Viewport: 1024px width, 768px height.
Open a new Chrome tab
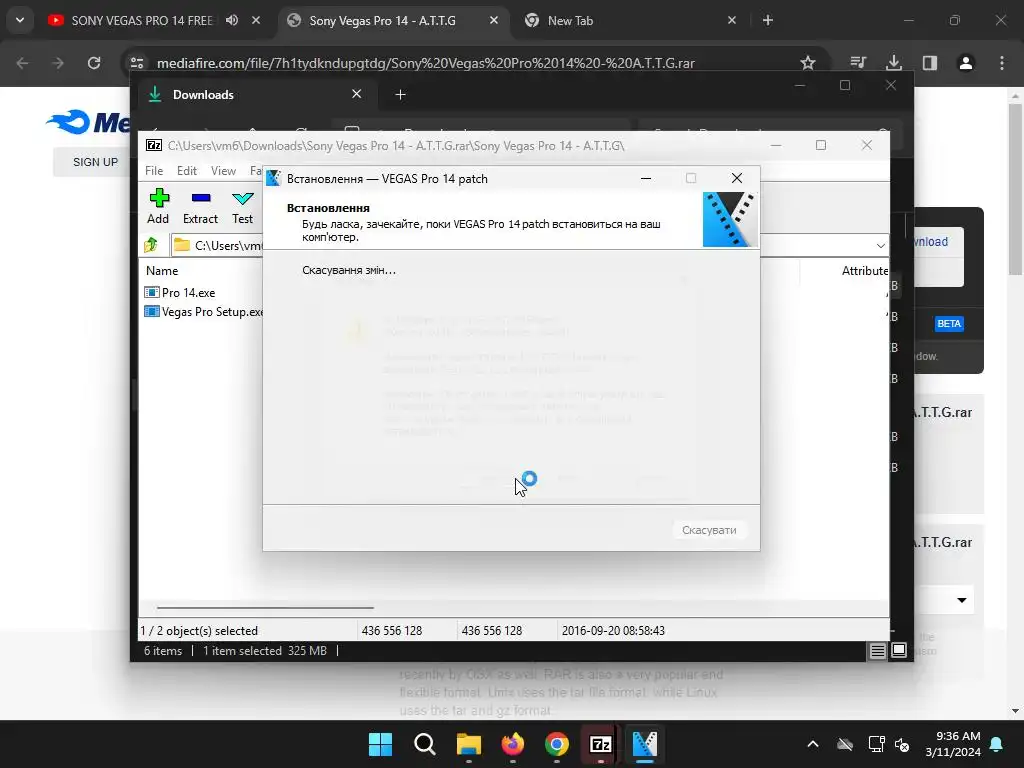point(768,20)
